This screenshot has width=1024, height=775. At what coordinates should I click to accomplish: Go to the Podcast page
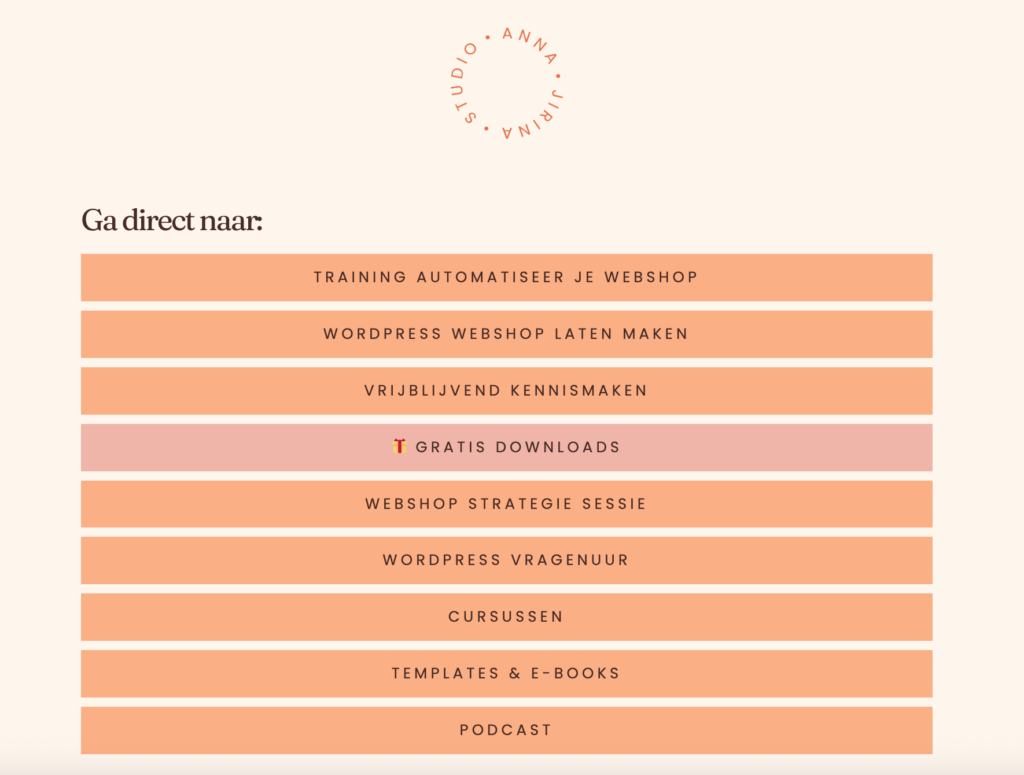point(506,730)
